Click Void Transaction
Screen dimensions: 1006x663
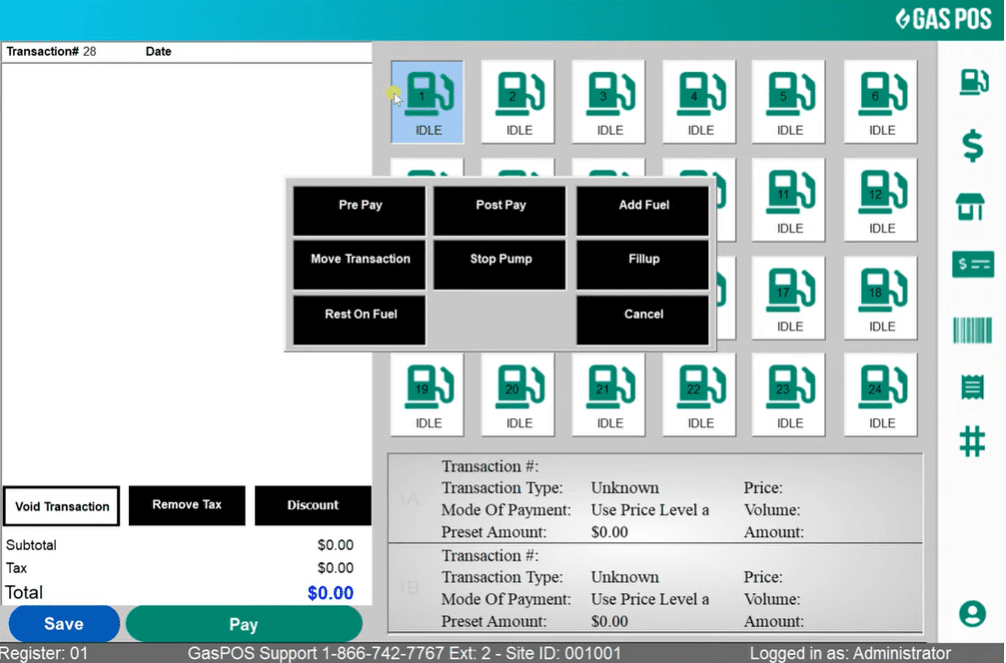[x=61, y=506]
